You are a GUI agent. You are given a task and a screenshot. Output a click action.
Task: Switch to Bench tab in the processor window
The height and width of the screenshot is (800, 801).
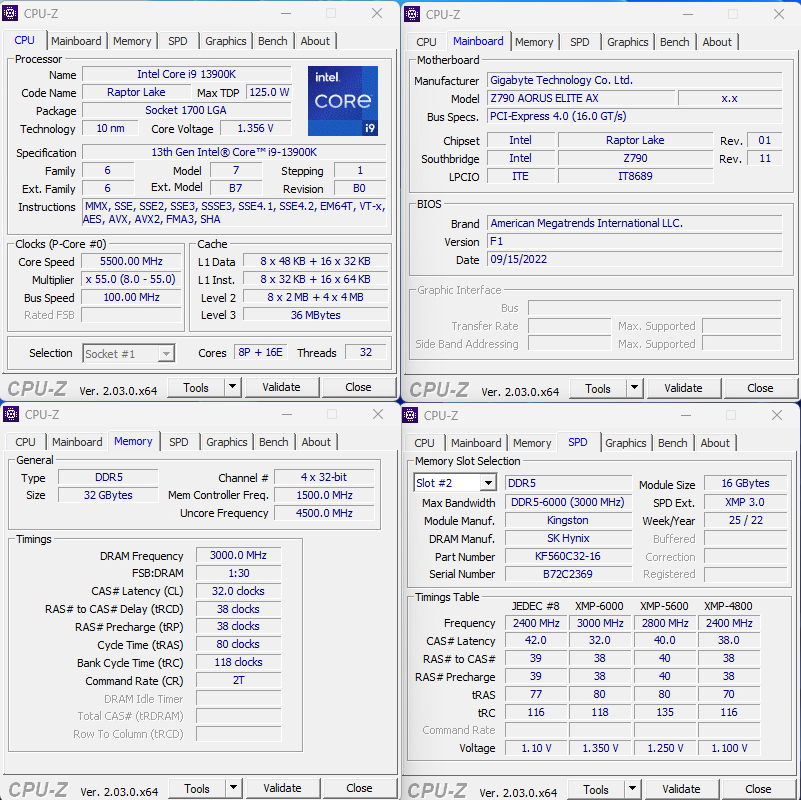[x=273, y=41]
